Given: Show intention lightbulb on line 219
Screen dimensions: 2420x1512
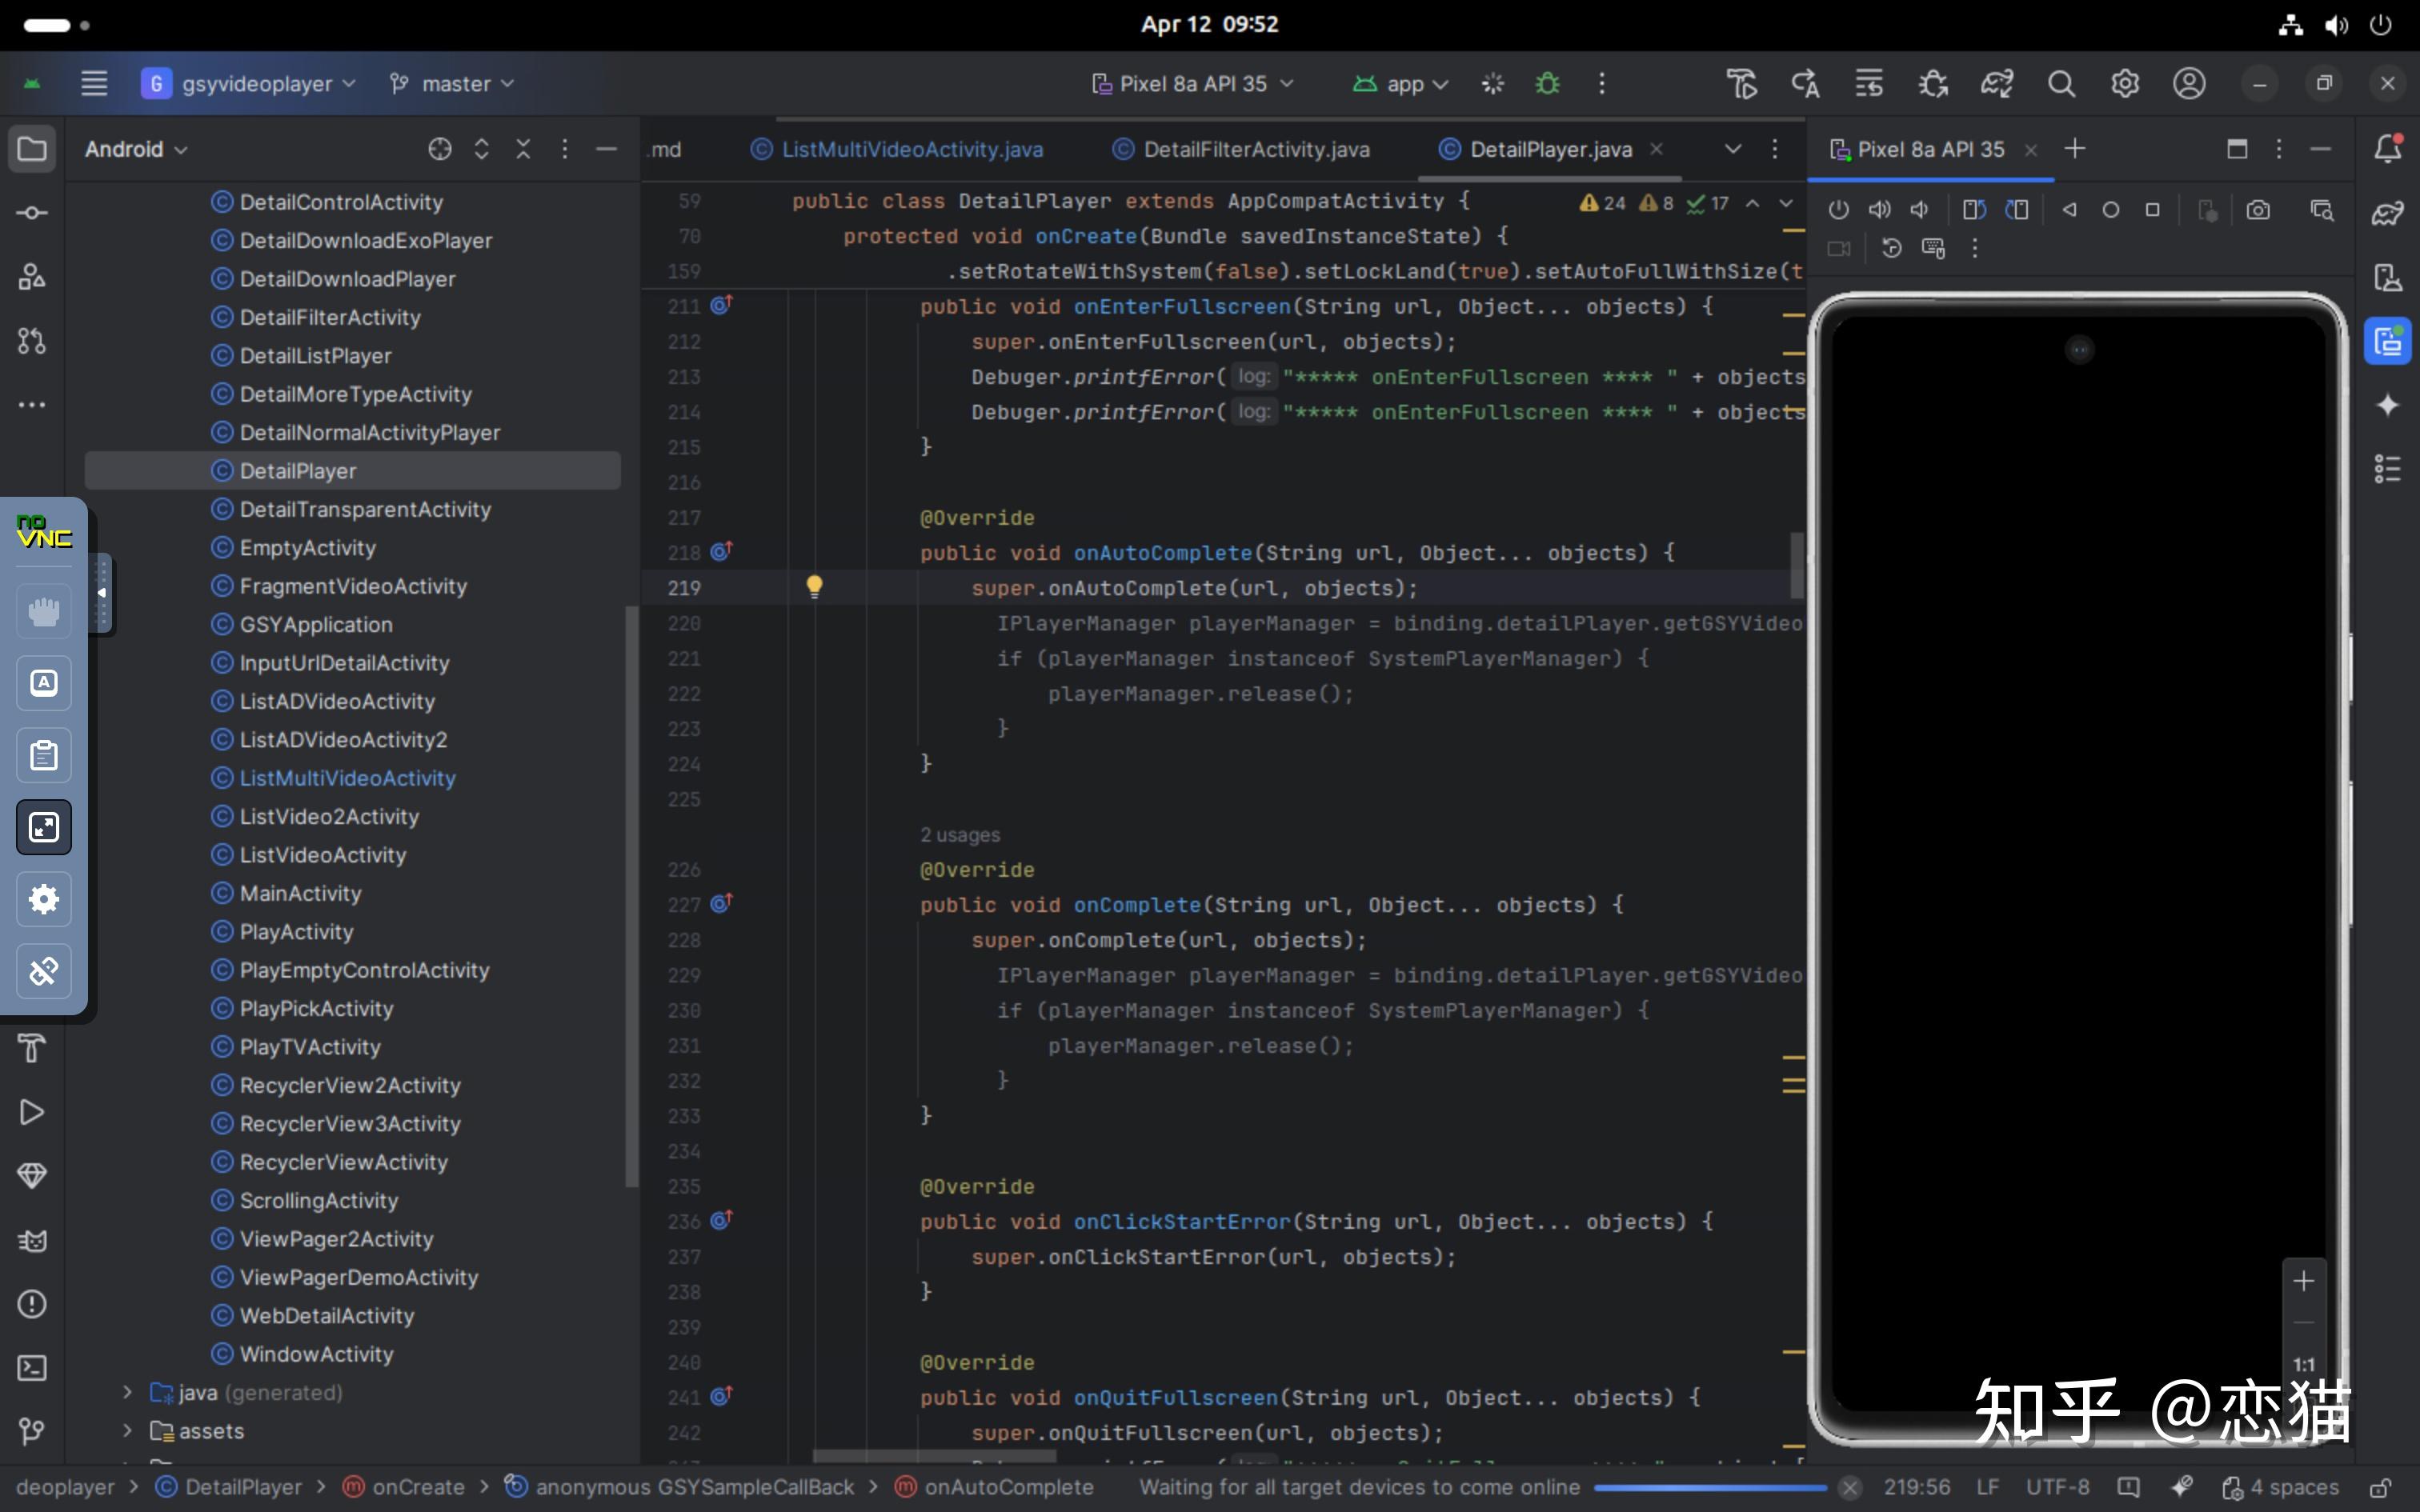Looking at the screenshot, I should click(x=814, y=587).
